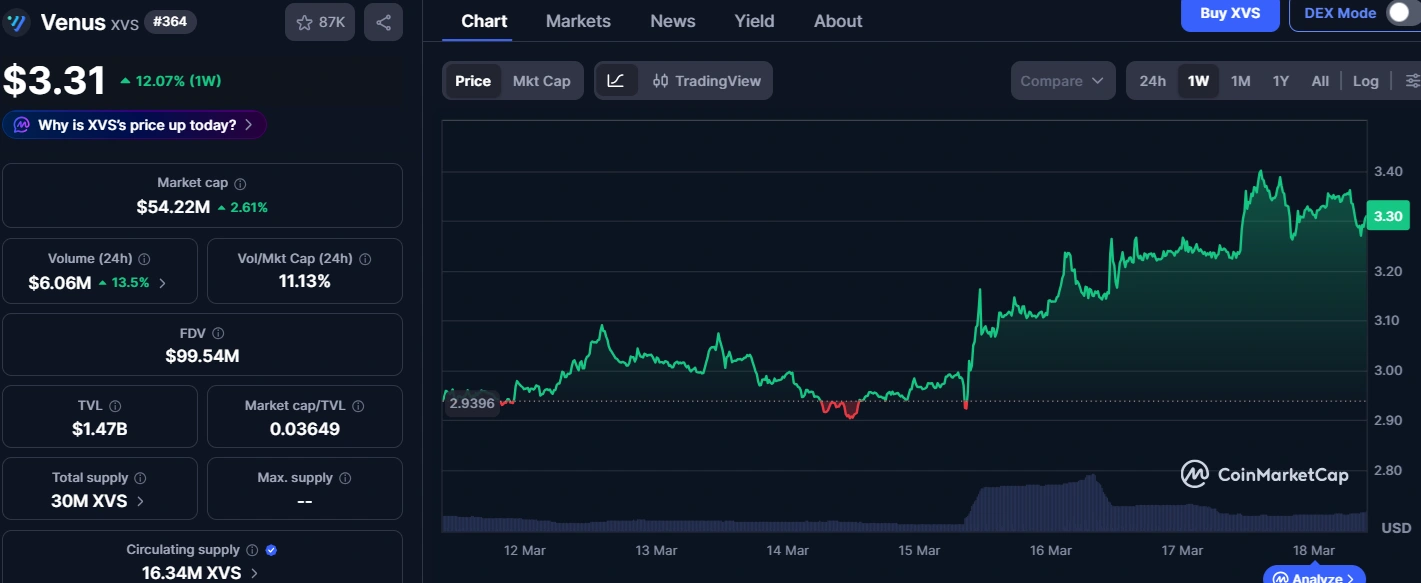Click the Buy XVS button

click(1229, 14)
